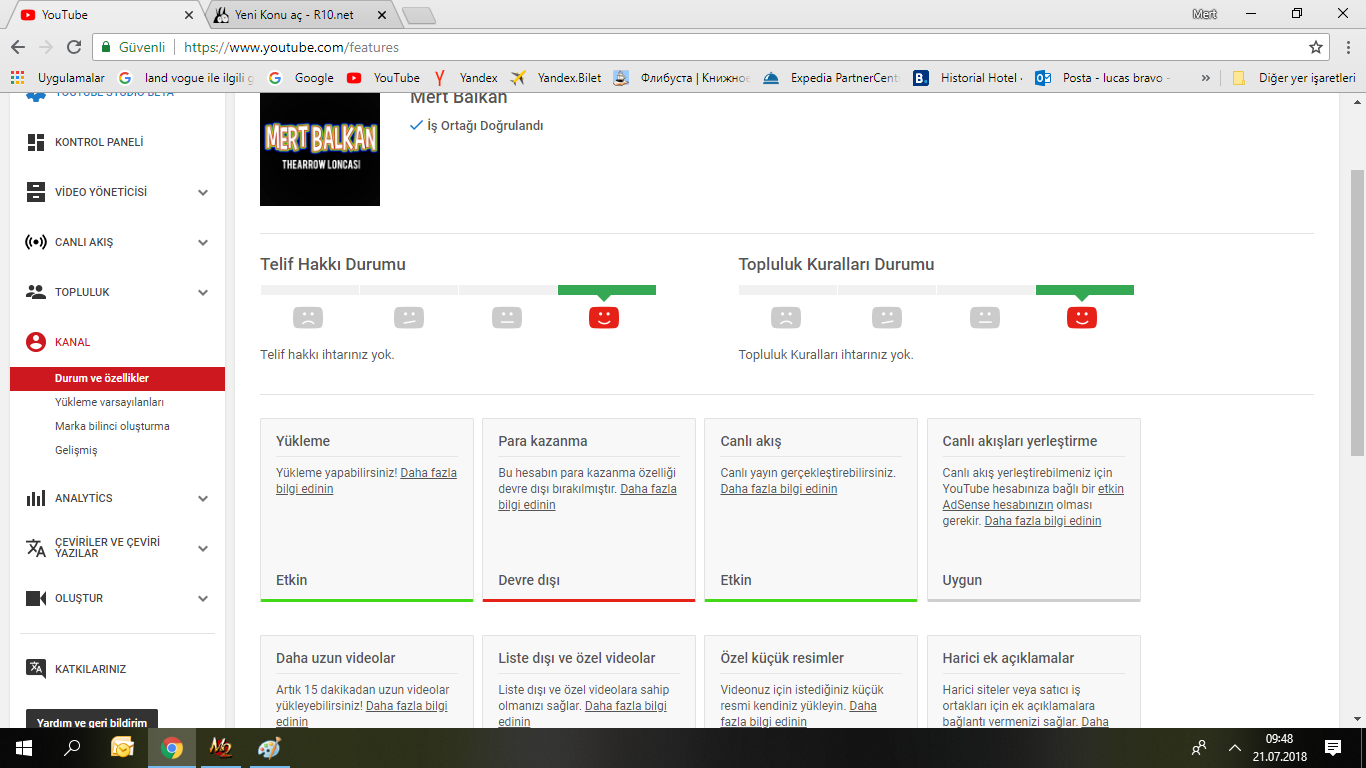Image resolution: width=1366 pixels, height=768 pixels.
Task: Open the Uygulamalar apps shortcut
Action: coord(57,78)
